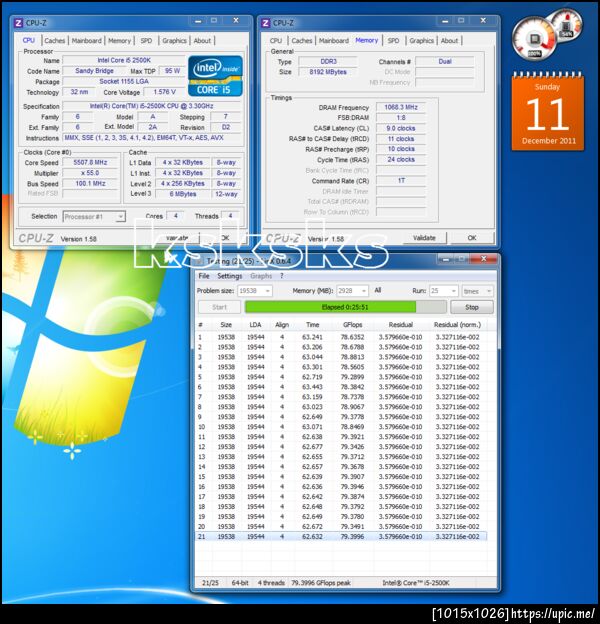Switch to SPD tab in right CPU-Z window
The width and height of the screenshot is (600, 624).
point(393,41)
